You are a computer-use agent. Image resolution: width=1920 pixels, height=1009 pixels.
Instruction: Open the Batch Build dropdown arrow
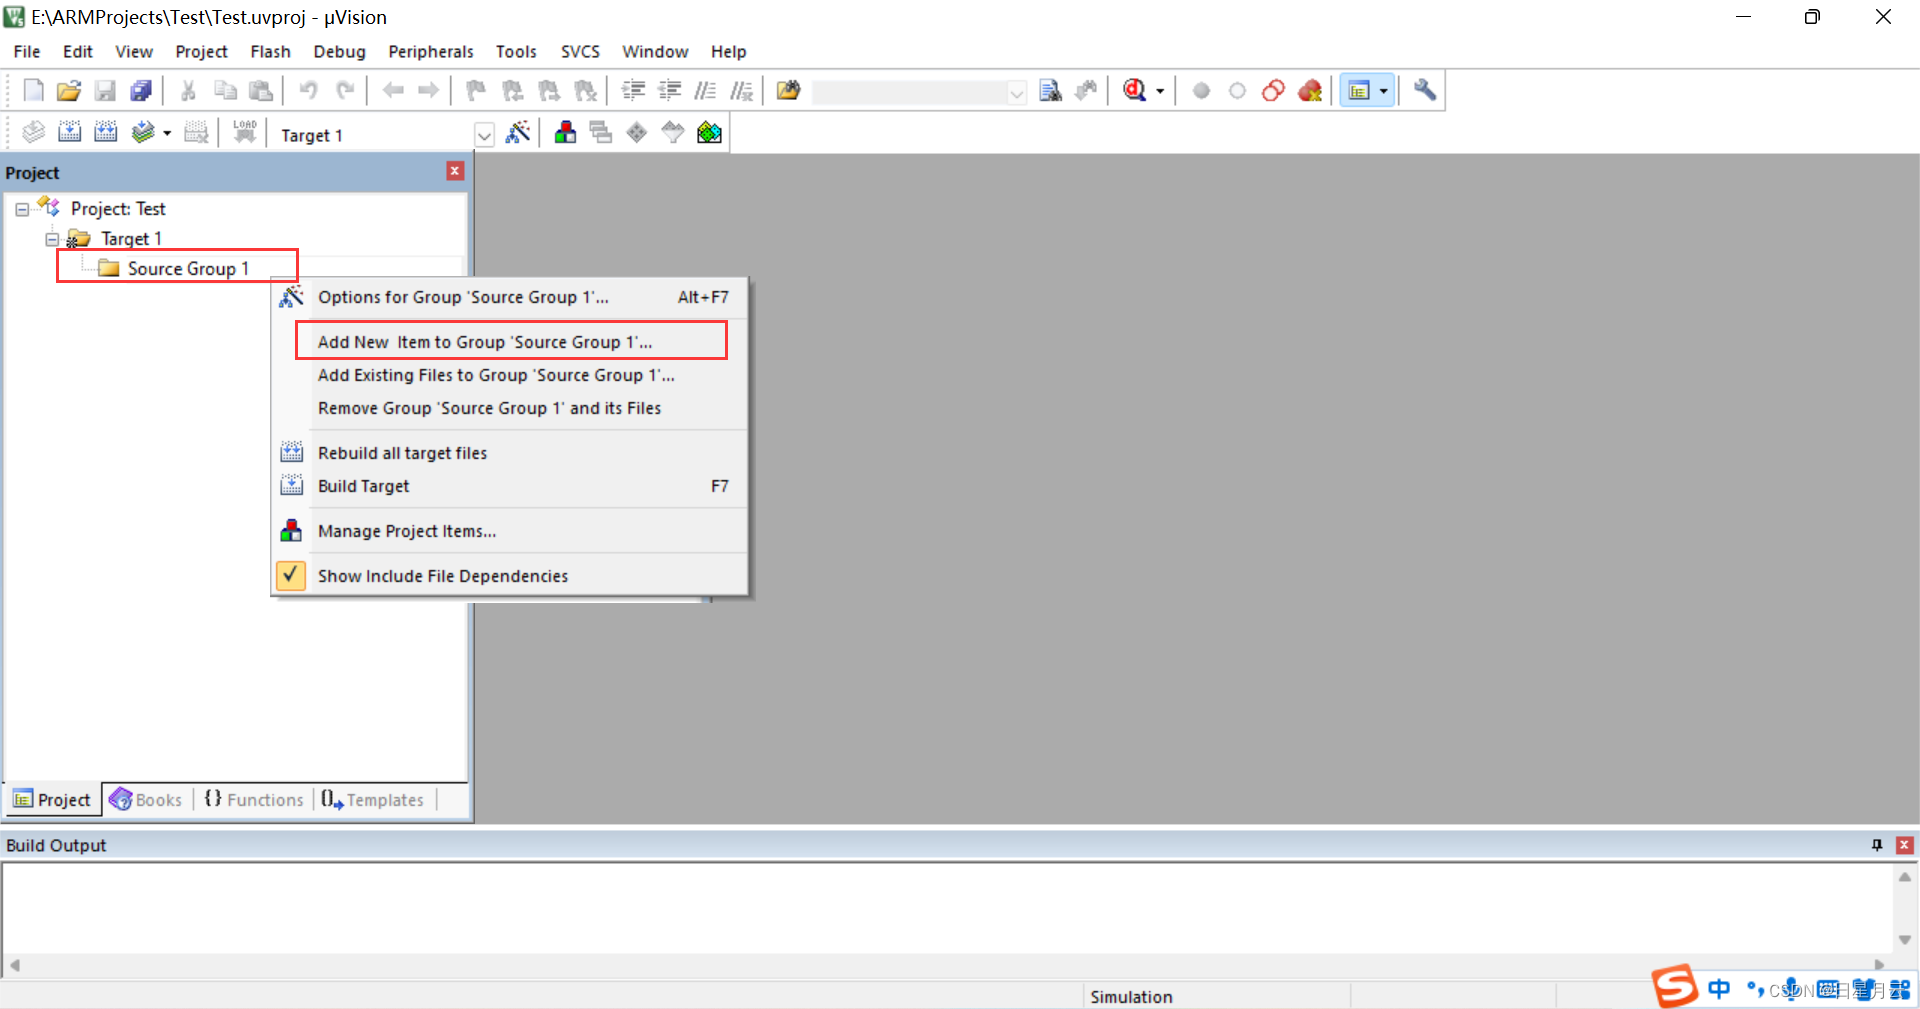click(167, 132)
